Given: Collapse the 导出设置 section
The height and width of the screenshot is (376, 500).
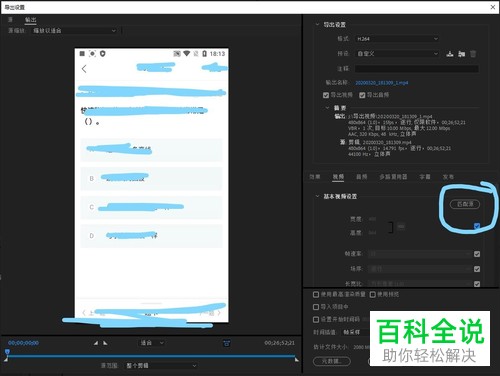Looking at the screenshot, I should (317, 24).
